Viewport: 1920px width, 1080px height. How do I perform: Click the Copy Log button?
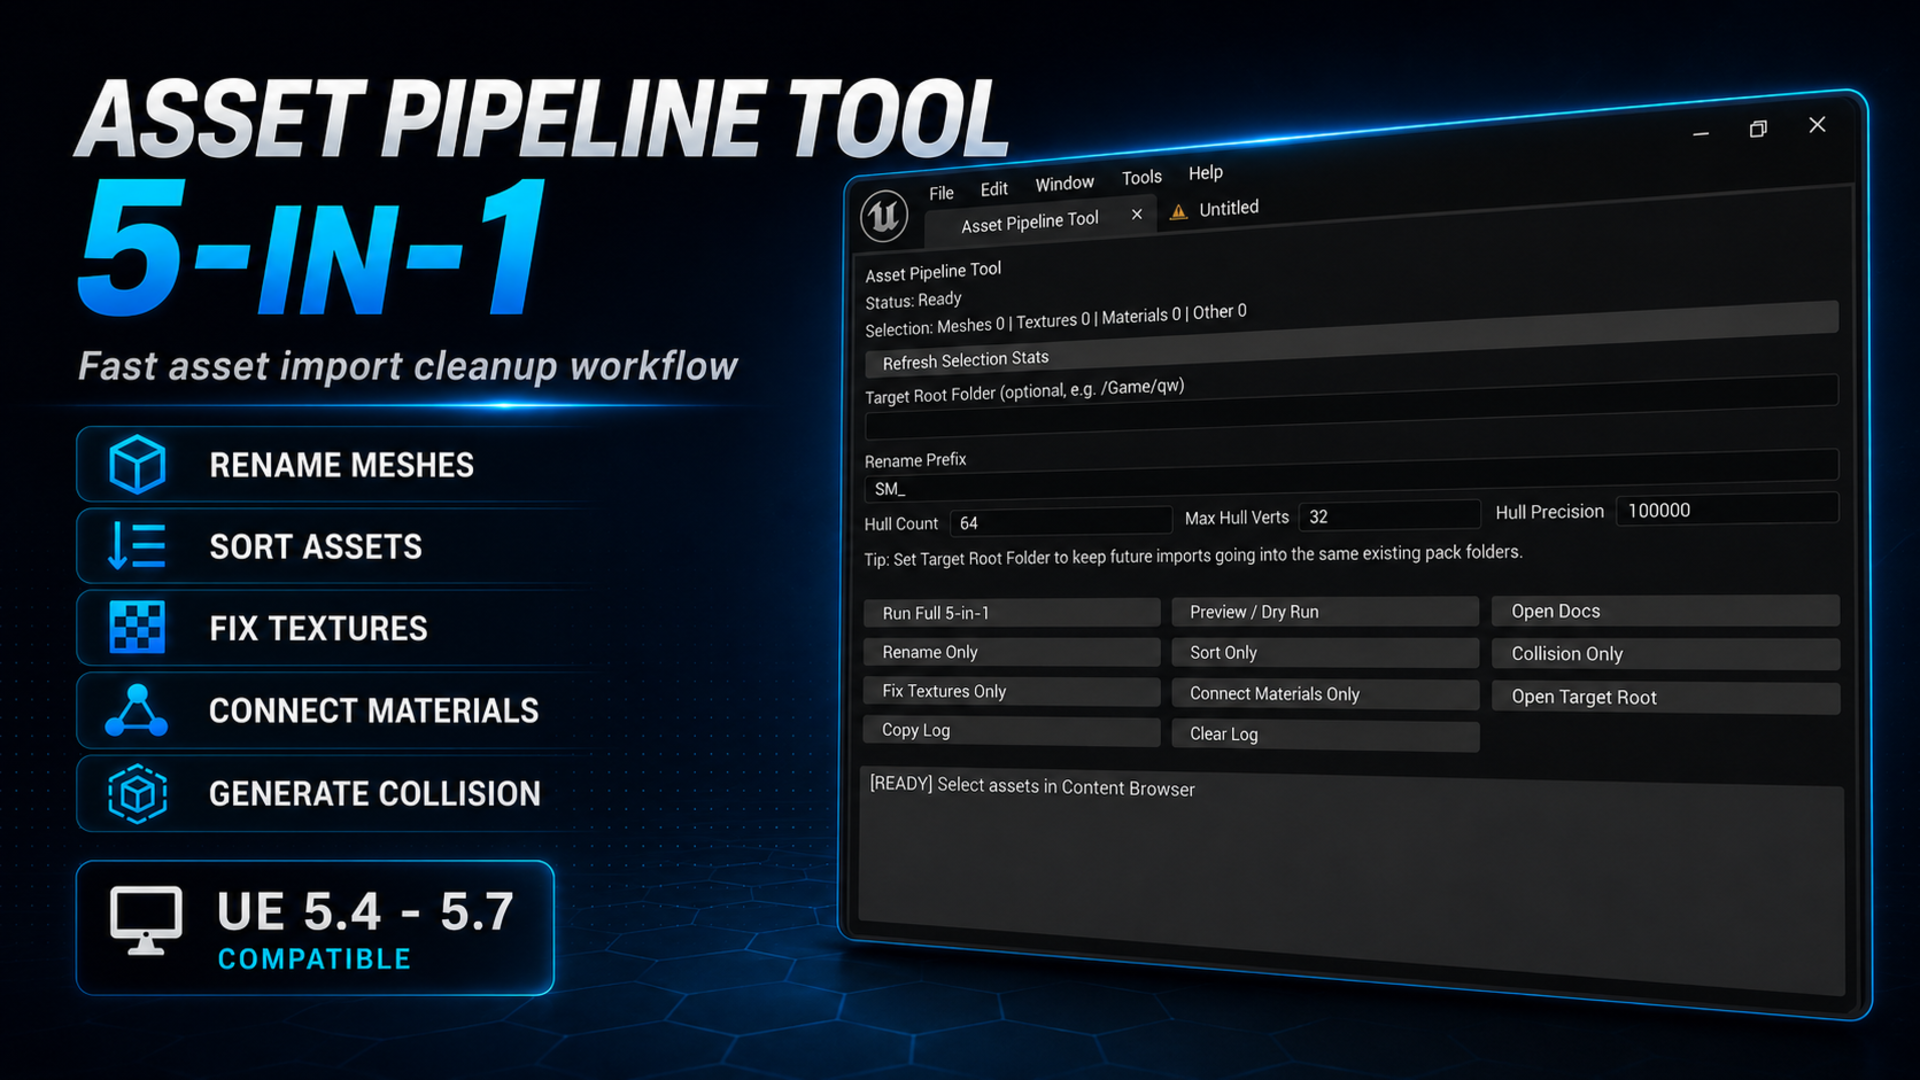click(1012, 731)
